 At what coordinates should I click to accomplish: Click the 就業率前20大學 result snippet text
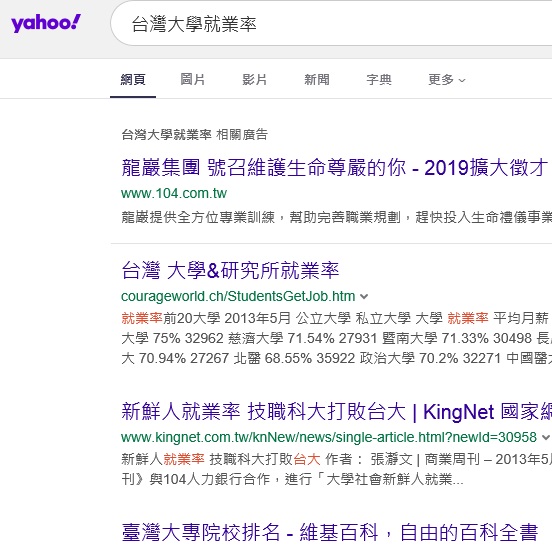coord(337,338)
